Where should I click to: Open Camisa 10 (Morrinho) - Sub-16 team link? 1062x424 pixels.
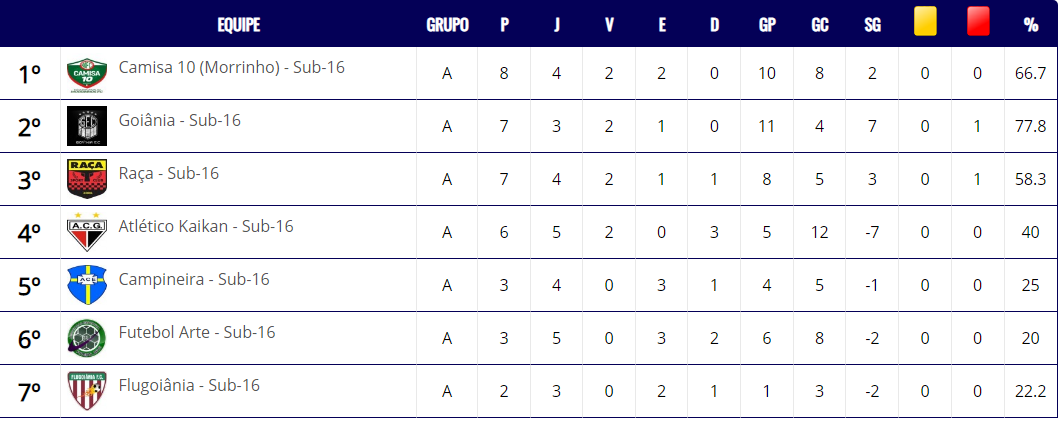(232, 67)
